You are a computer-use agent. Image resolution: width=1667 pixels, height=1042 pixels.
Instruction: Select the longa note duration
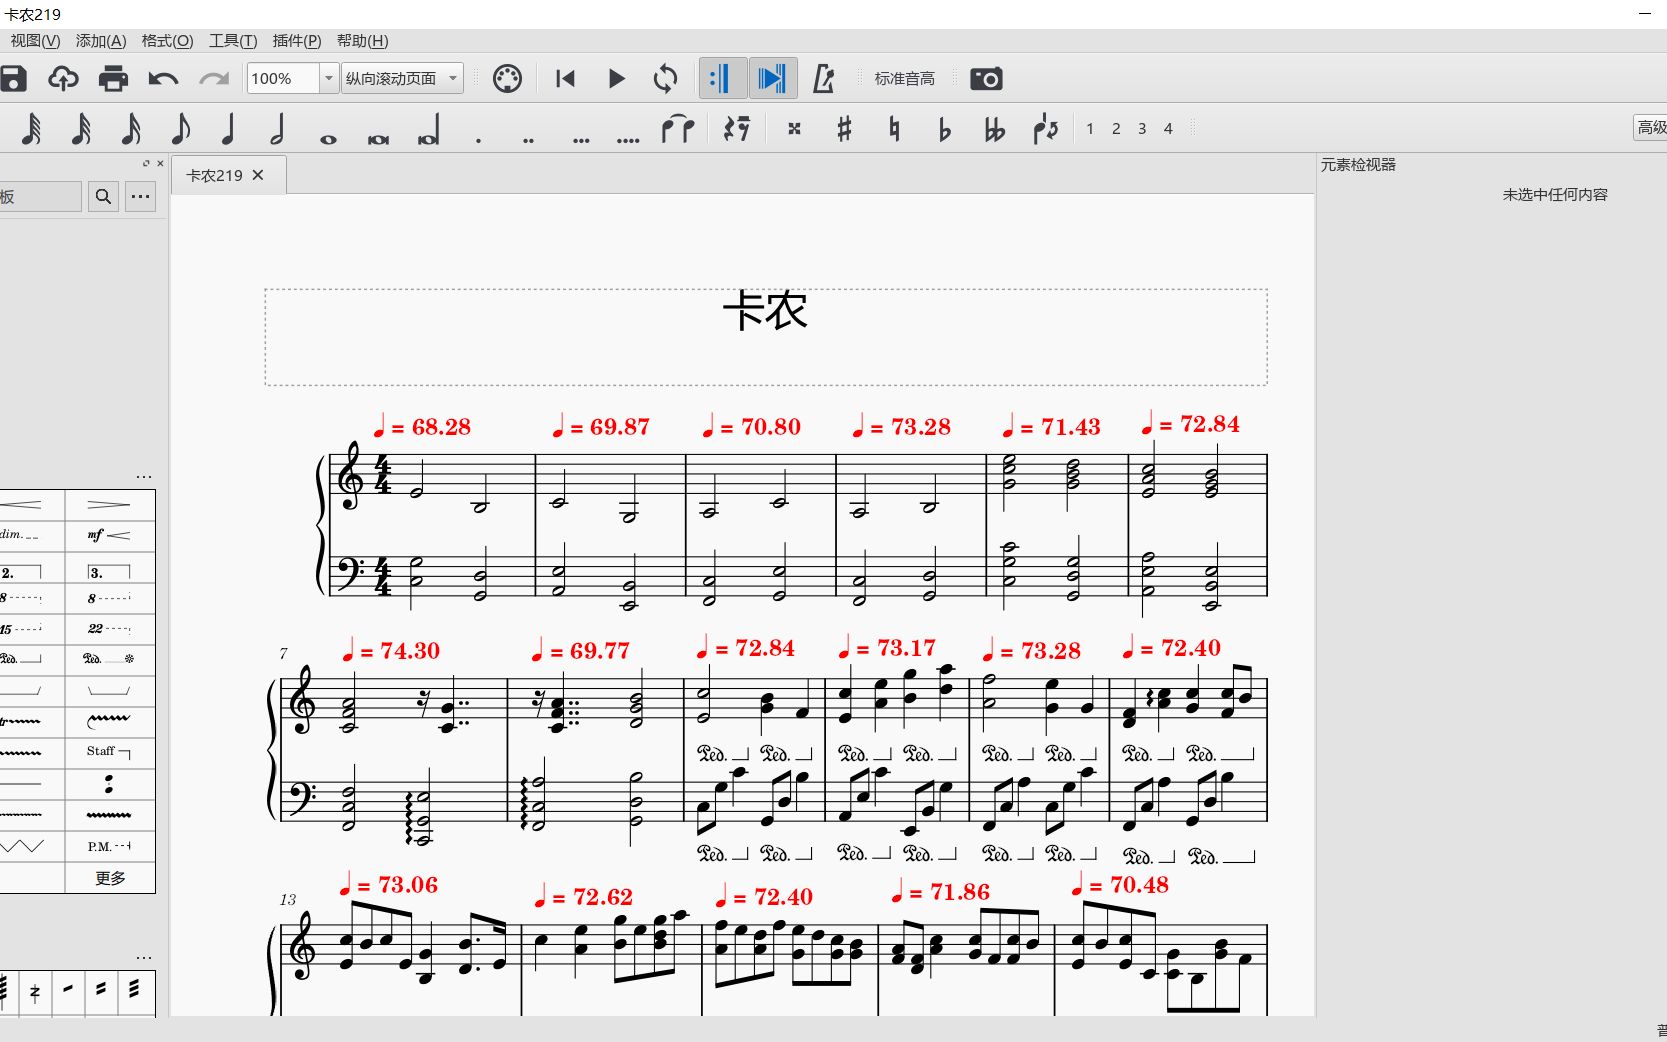point(428,129)
